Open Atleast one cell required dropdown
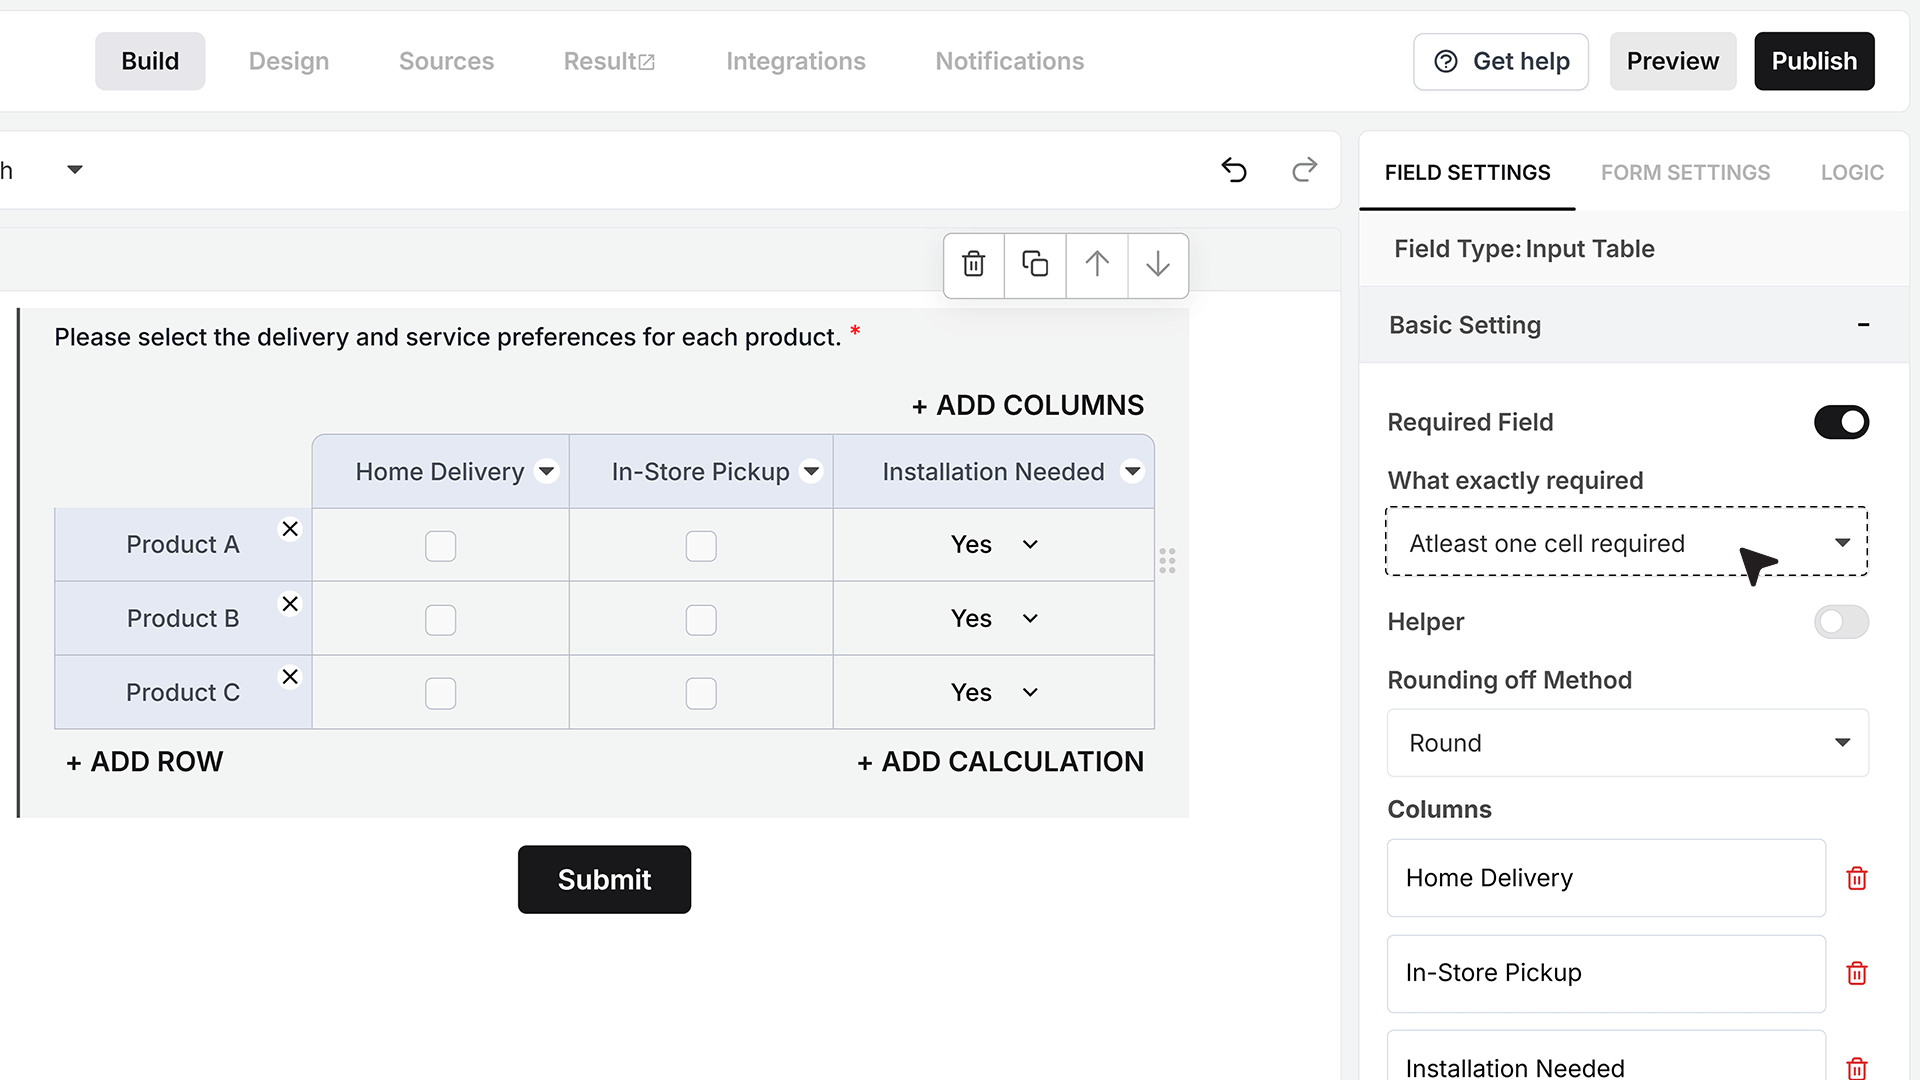The width and height of the screenshot is (1920, 1080). point(1626,542)
